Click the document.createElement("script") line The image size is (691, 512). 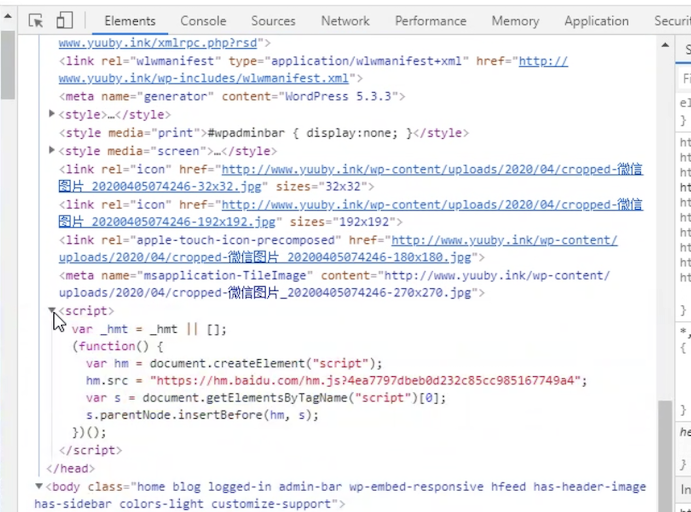(234, 364)
